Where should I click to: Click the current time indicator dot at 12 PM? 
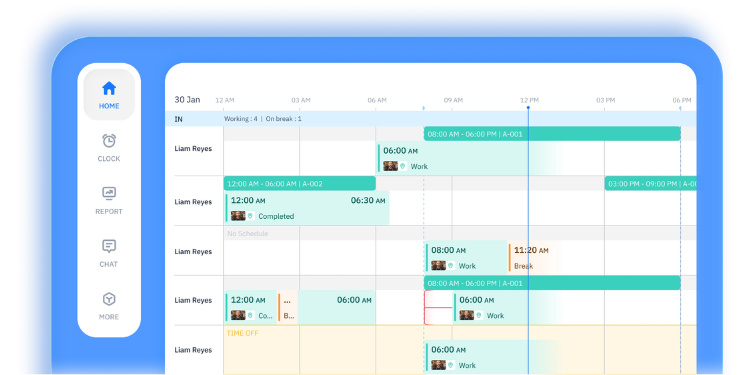(x=528, y=108)
